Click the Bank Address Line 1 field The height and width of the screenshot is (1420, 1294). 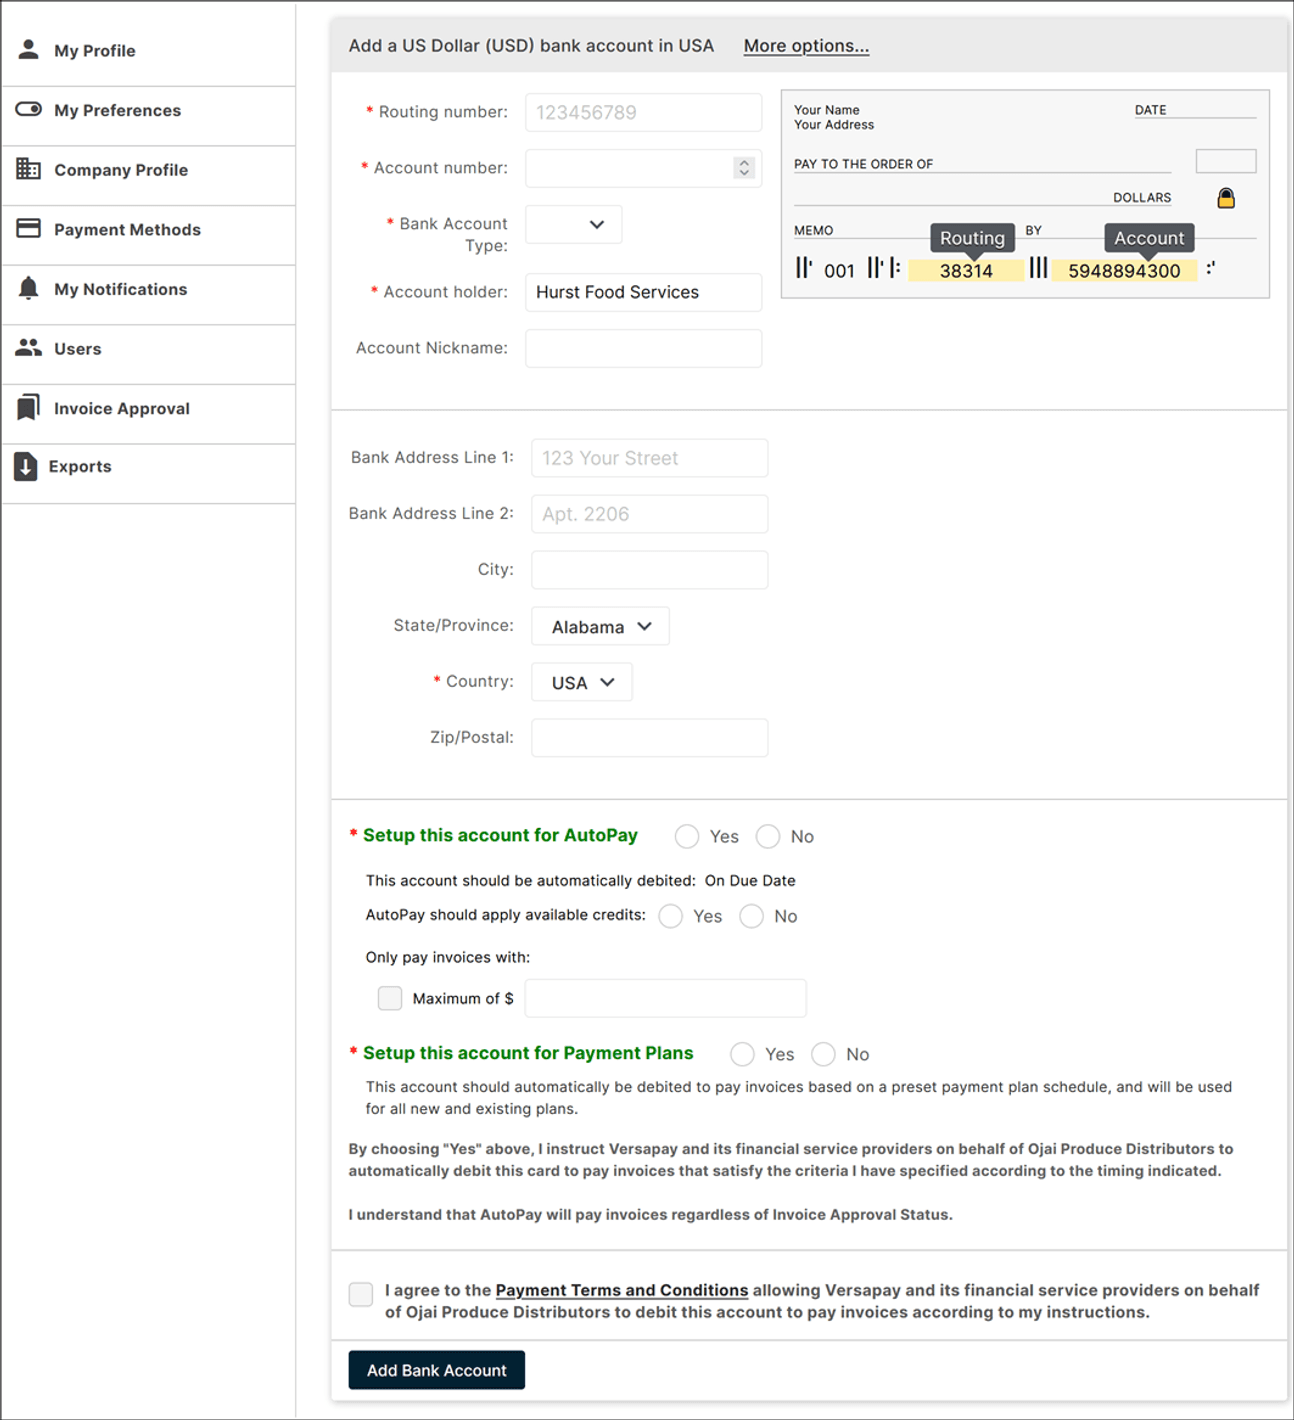point(650,458)
